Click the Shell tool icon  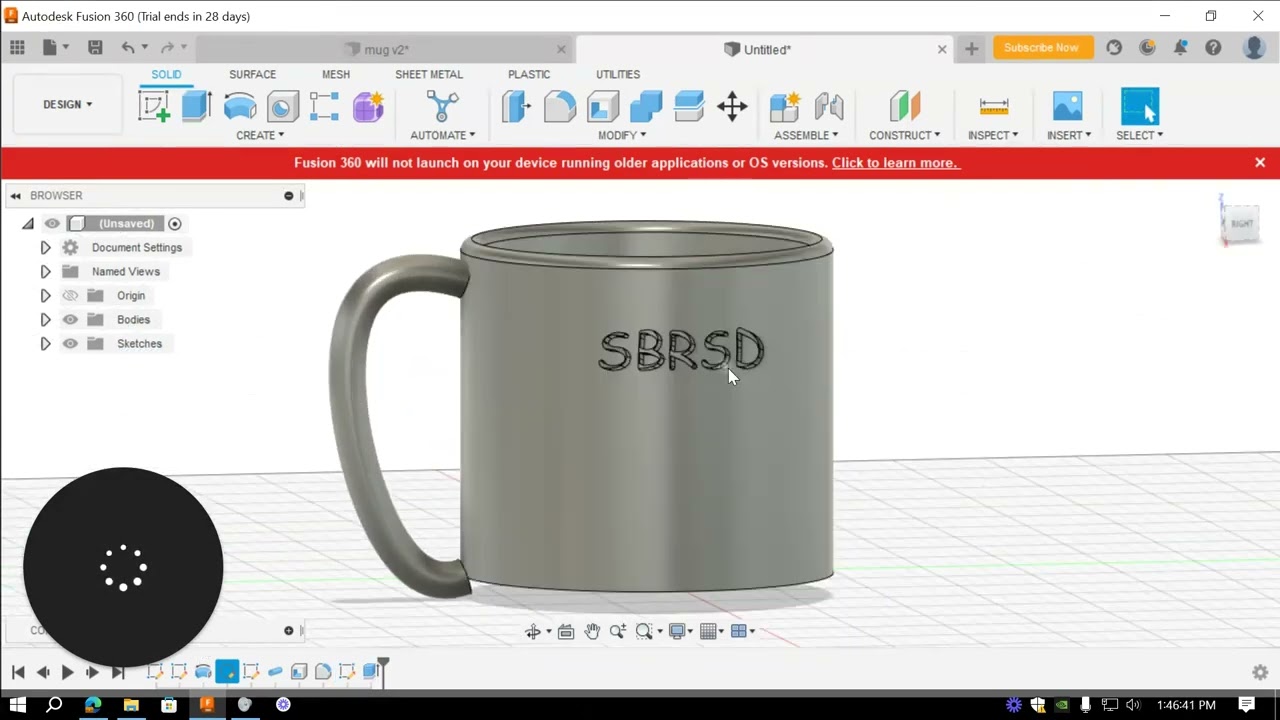pyautogui.click(x=603, y=106)
